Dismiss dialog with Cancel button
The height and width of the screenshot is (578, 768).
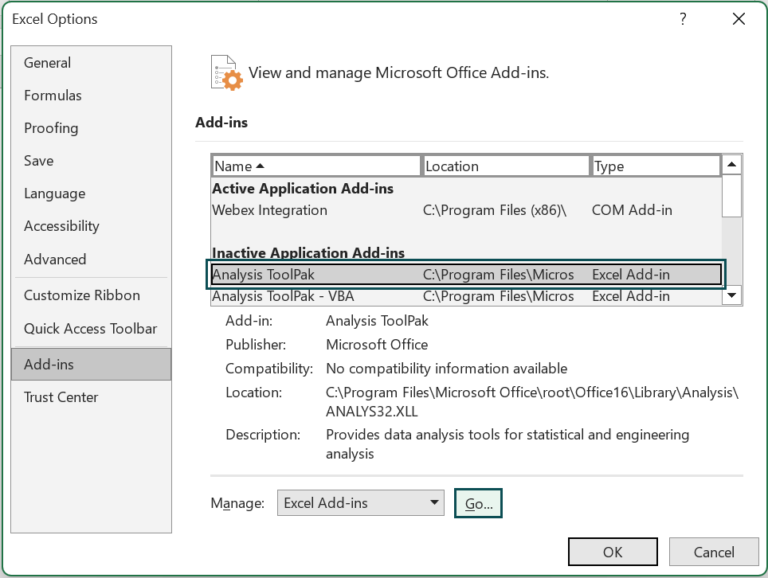point(714,552)
